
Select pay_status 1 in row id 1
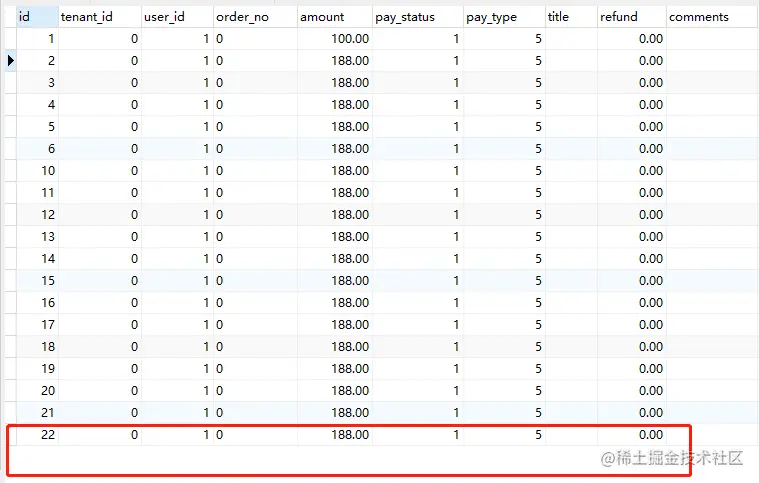click(x=418, y=39)
